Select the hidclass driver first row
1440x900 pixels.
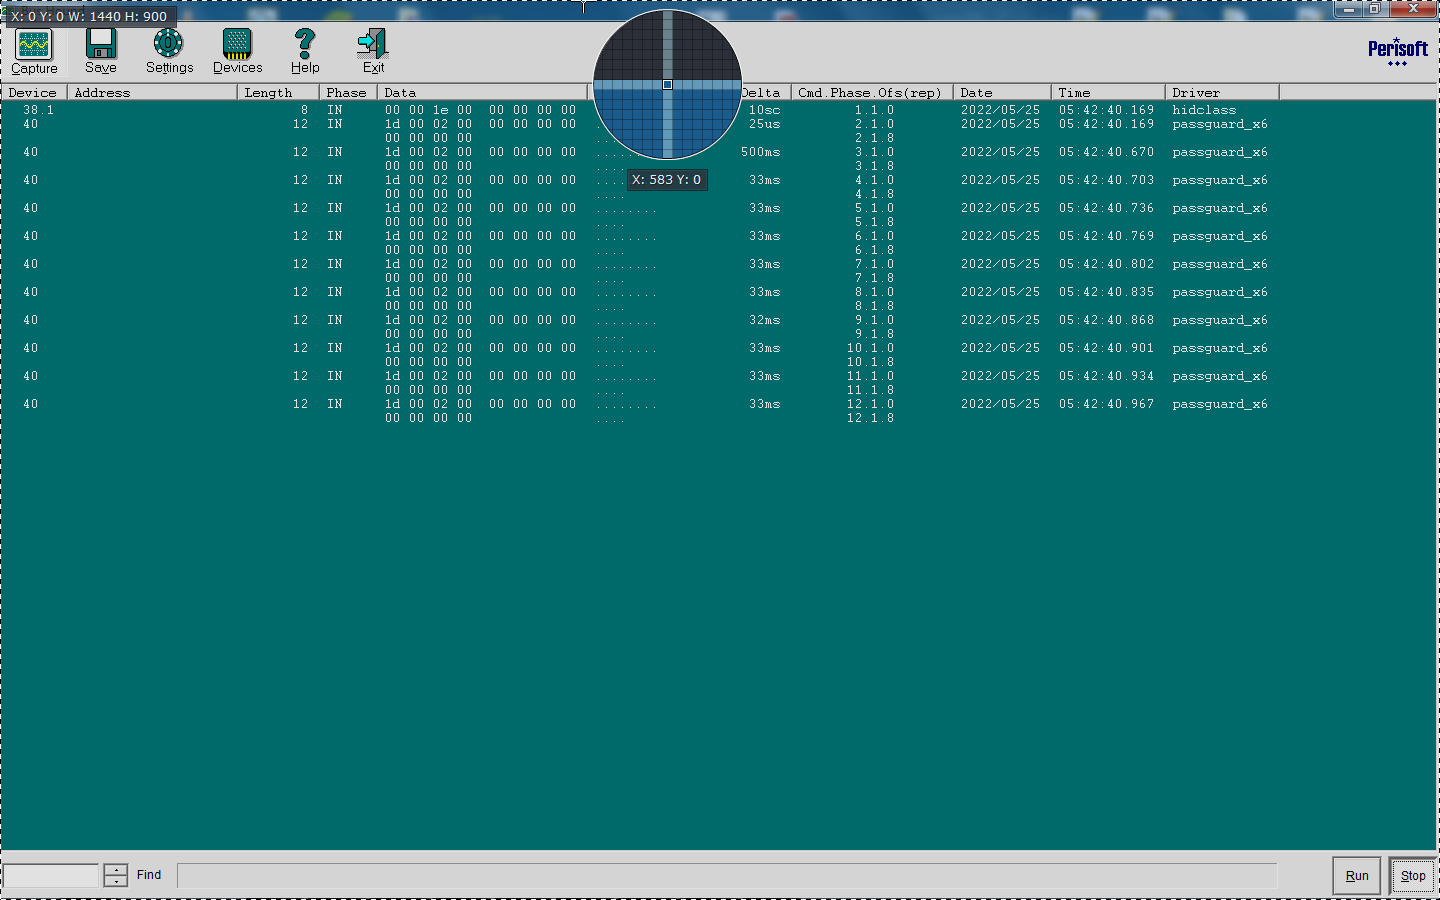pyautogui.click(x=718, y=110)
